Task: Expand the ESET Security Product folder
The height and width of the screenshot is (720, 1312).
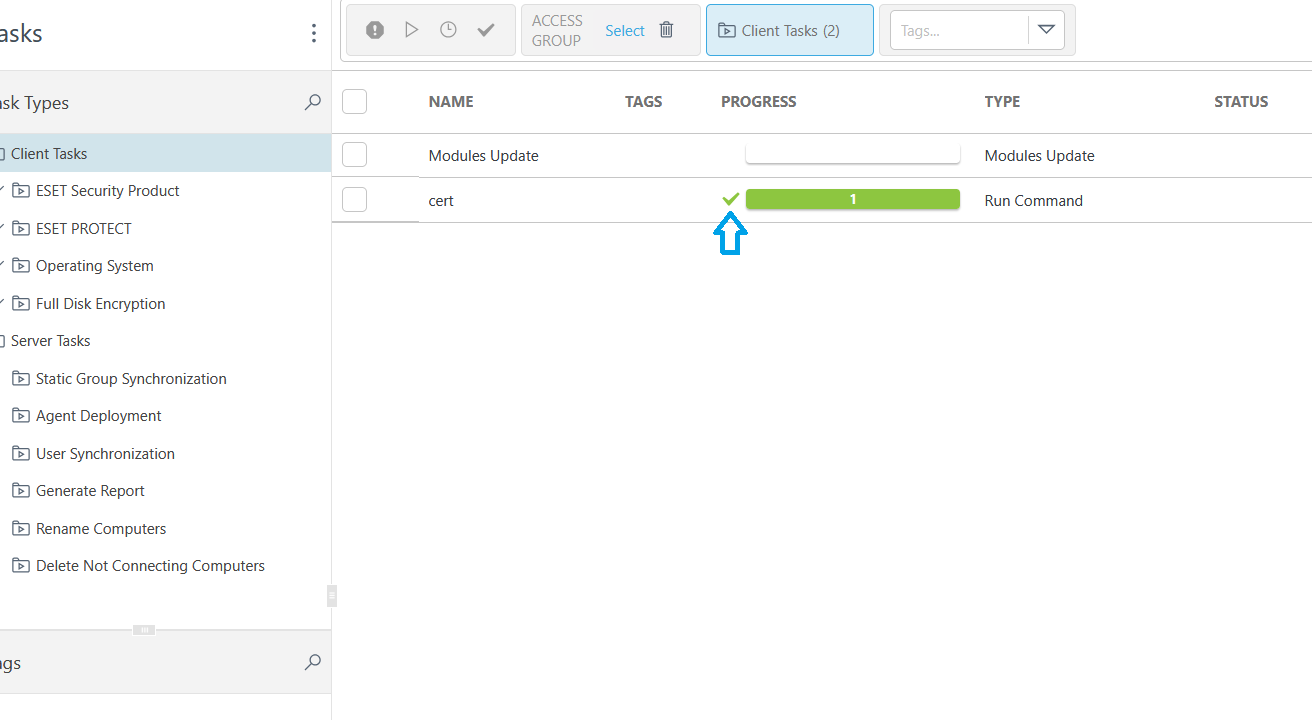Action: pos(4,190)
